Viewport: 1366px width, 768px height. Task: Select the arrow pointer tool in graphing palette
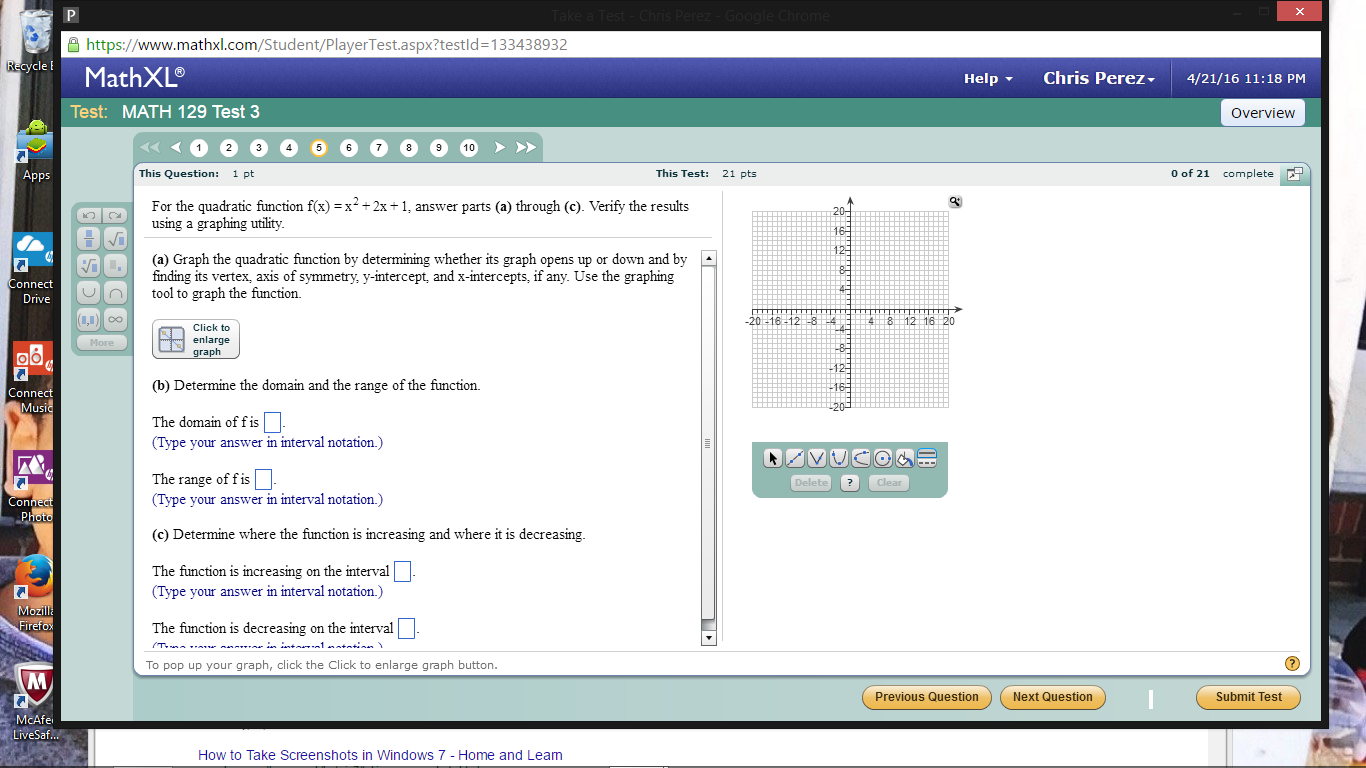coord(772,458)
